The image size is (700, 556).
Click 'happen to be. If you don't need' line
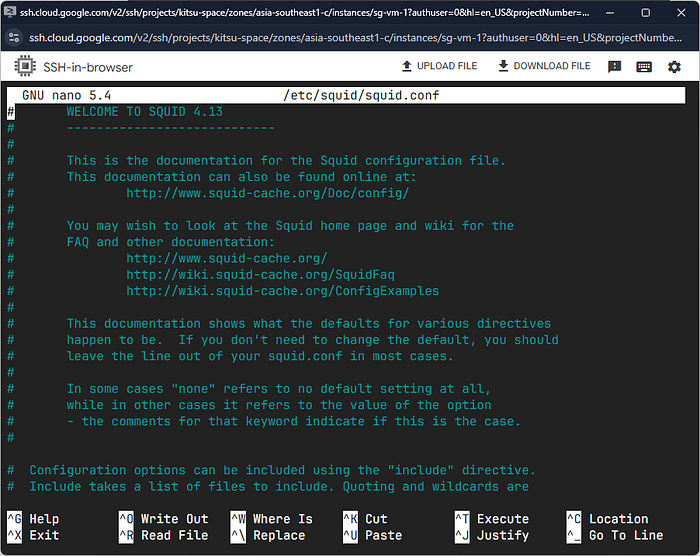[312, 340]
